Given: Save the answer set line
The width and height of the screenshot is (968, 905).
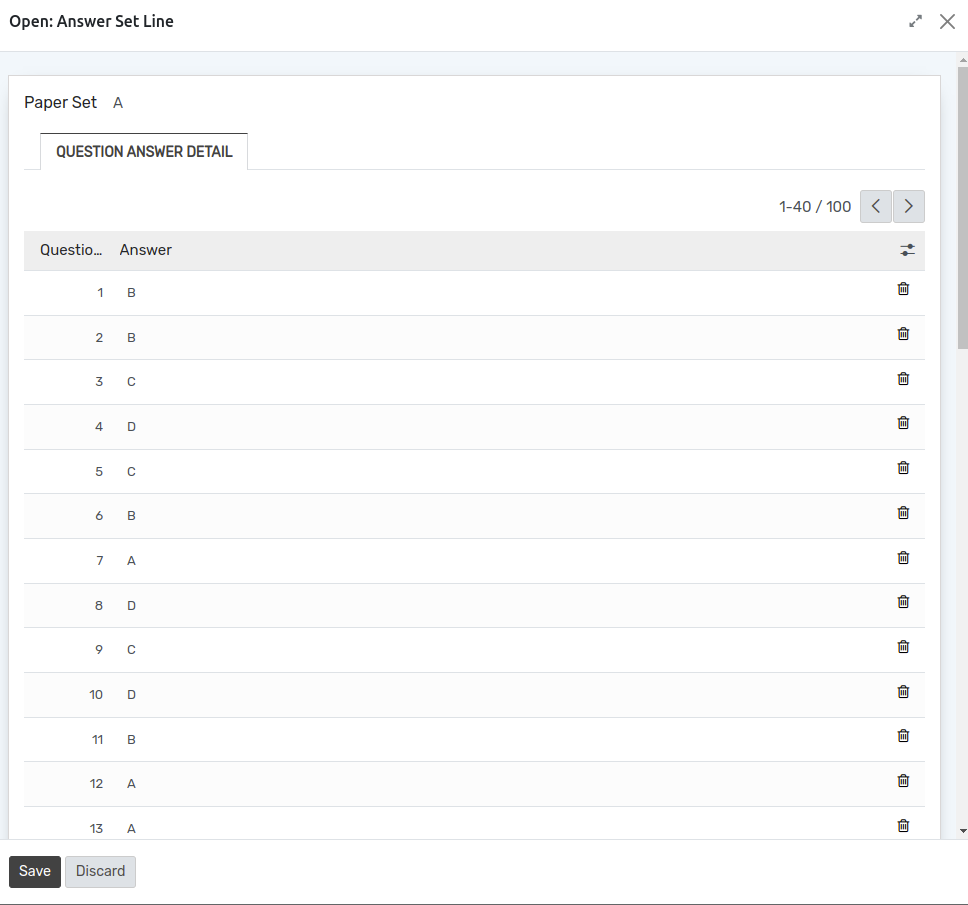Looking at the screenshot, I should click(35, 871).
